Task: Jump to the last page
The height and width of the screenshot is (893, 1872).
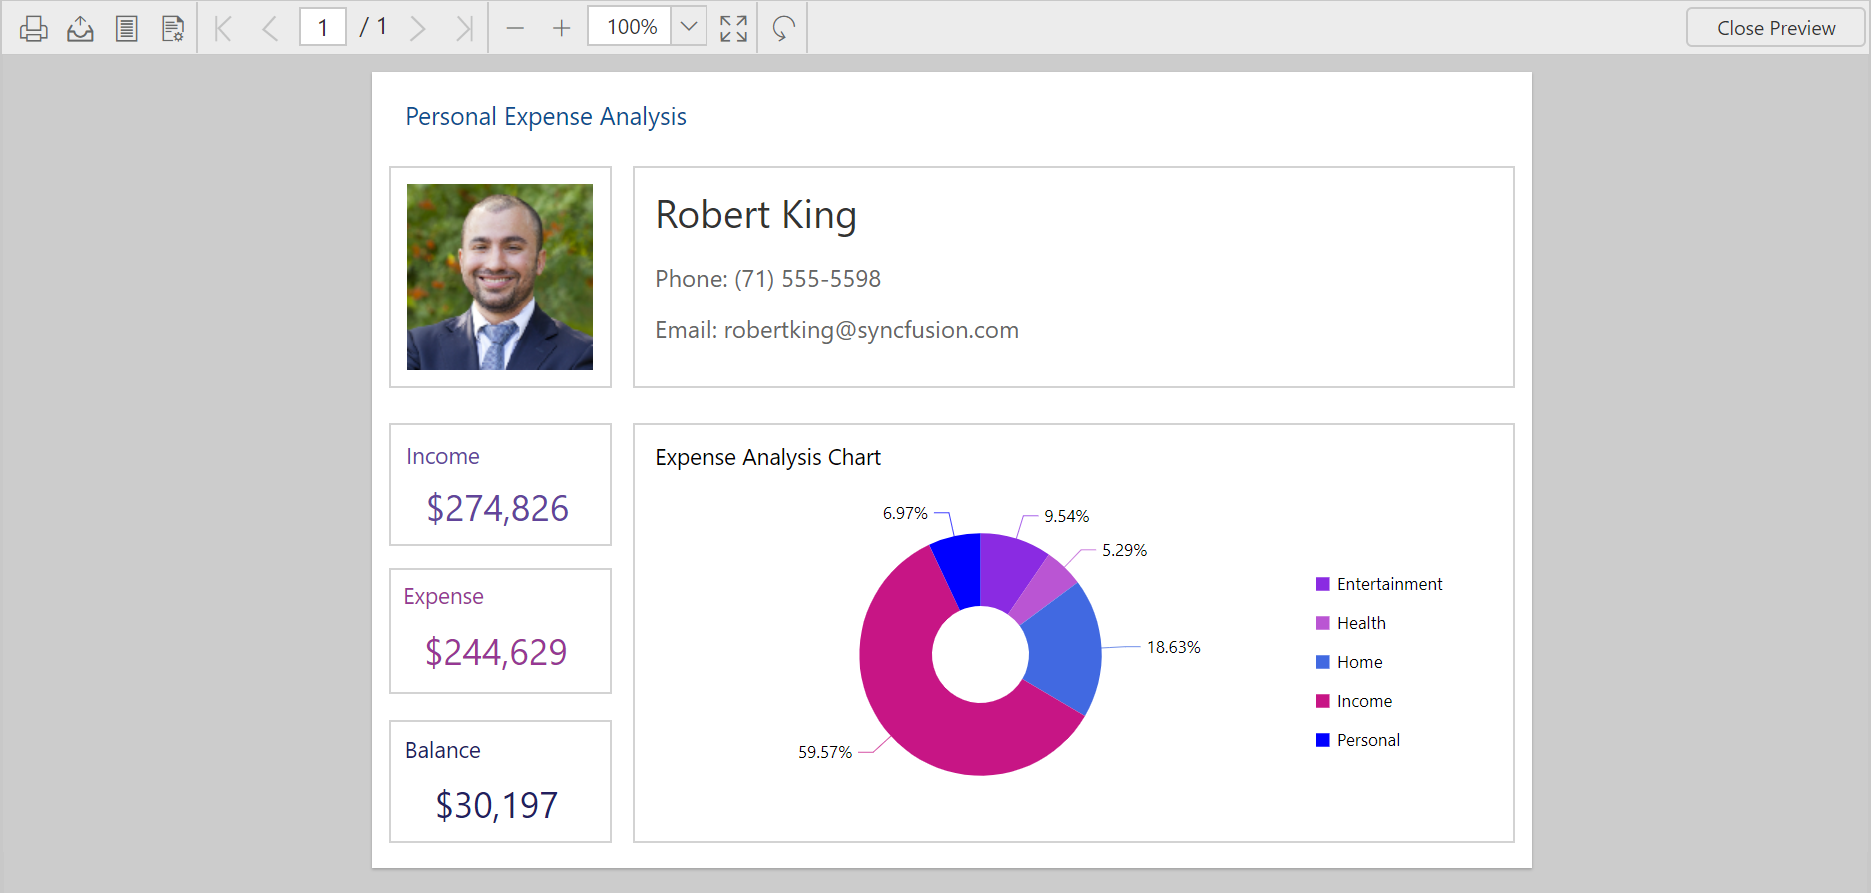Action: [463, 28]
